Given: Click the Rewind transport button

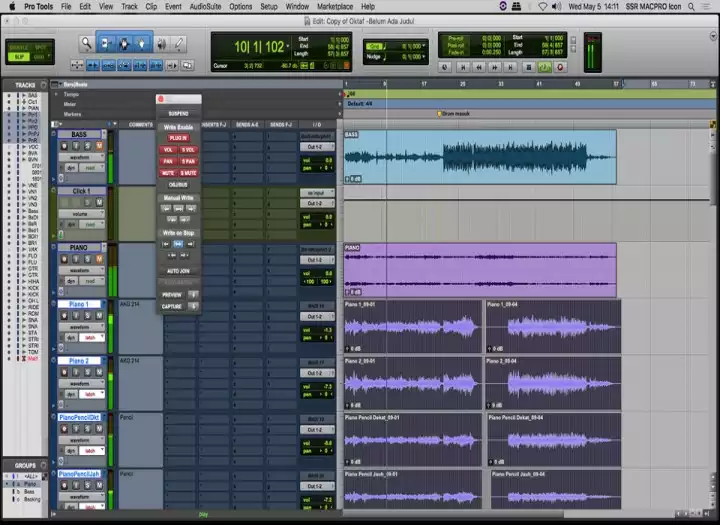Looking at the screenshot, I should tap(481, 67).
